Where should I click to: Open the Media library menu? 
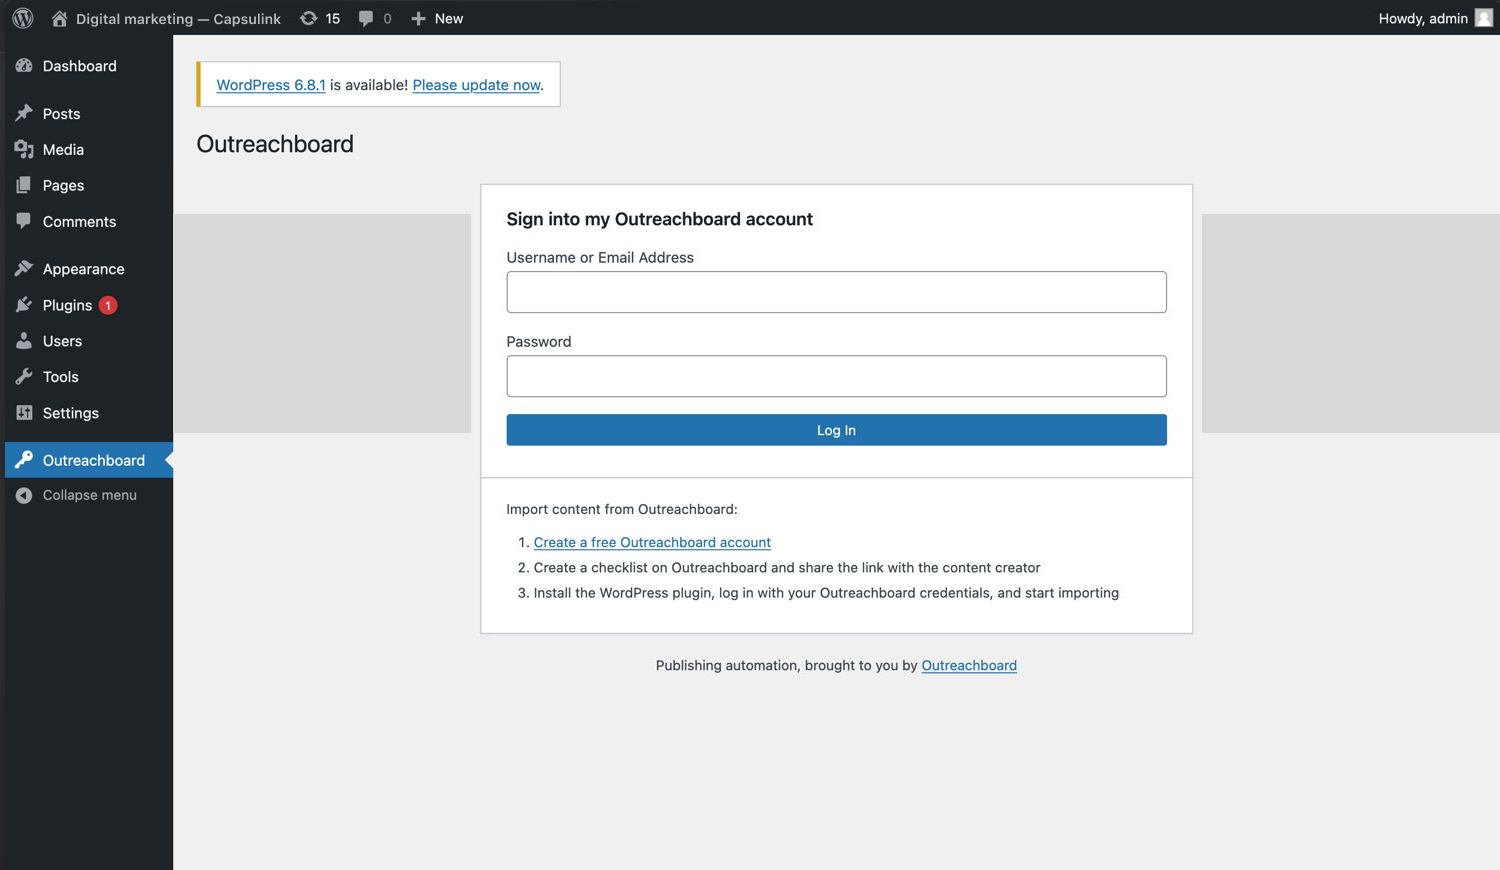63,150
